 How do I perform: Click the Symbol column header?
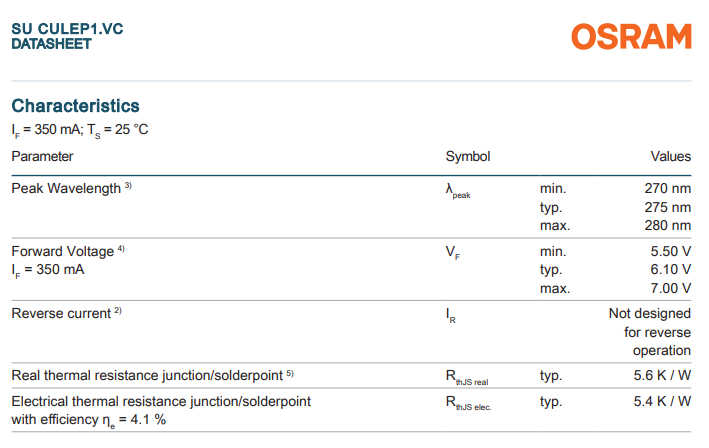pos(467,156)
